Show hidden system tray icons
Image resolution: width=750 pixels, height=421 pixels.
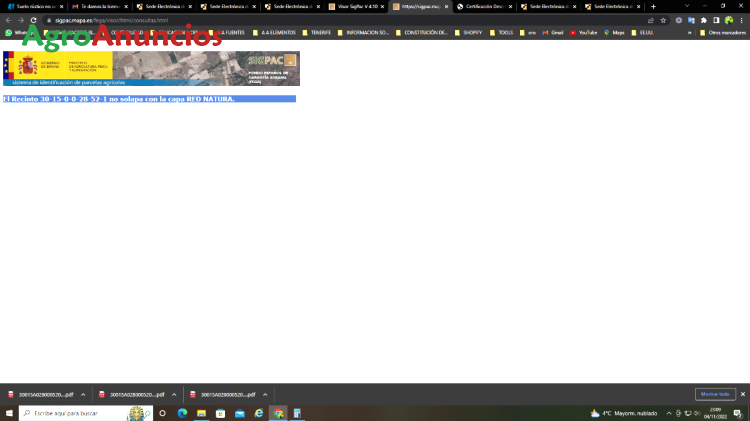coord(669,413)
